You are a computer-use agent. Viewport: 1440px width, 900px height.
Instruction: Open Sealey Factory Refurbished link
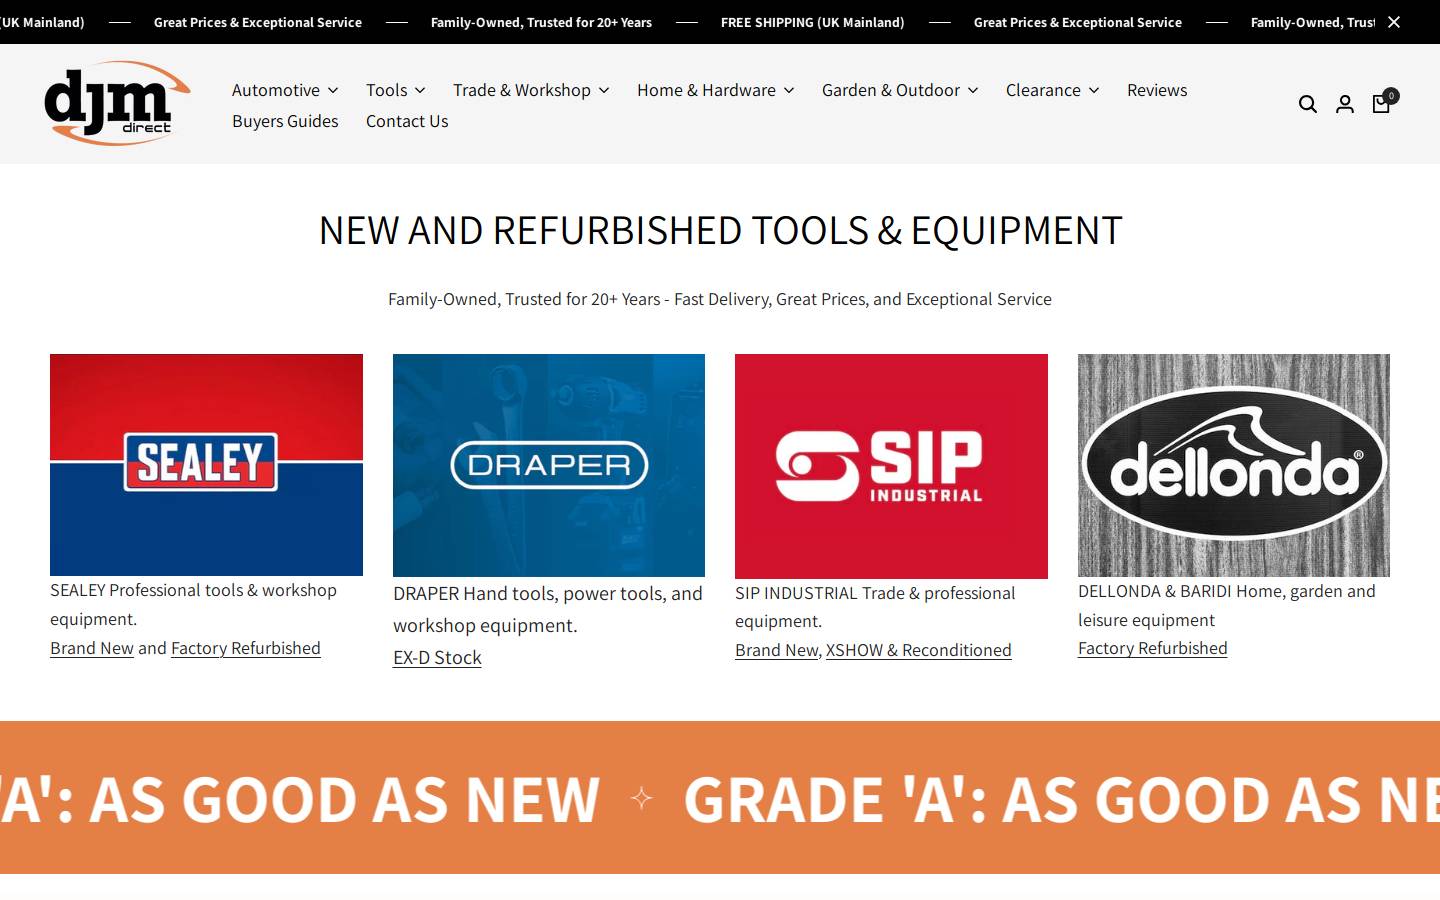pos(246,648)
